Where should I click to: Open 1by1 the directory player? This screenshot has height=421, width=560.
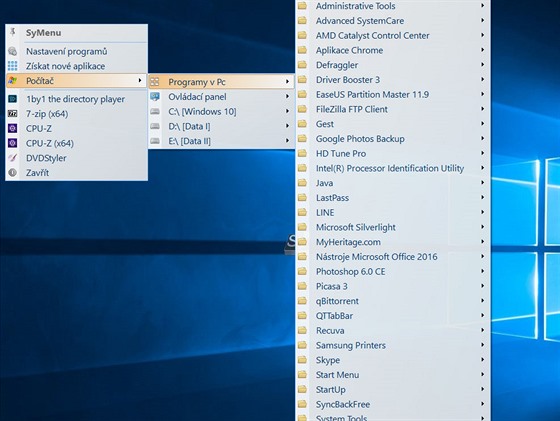(x=77, y=99)
